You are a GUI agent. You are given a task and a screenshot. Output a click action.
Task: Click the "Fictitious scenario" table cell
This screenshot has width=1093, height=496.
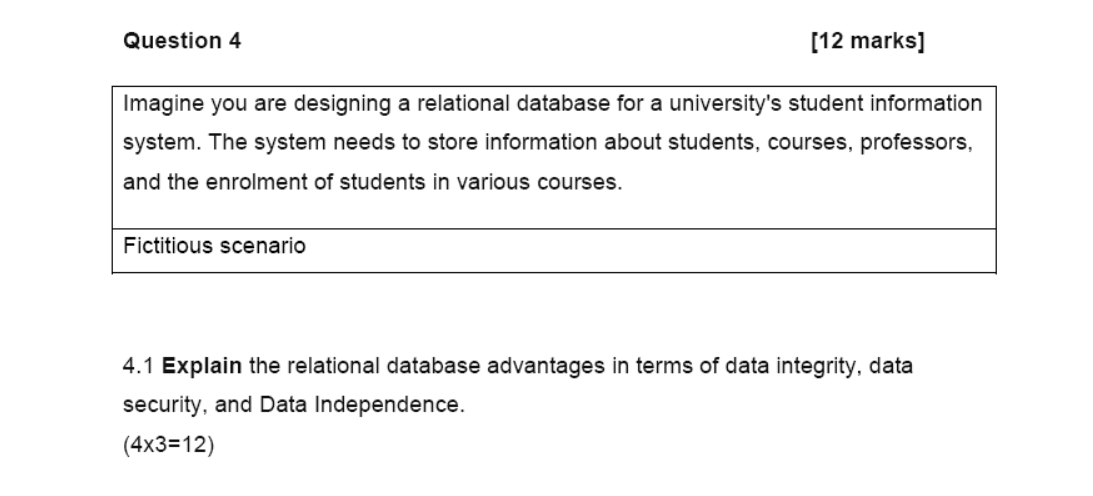click(x=554, y=251)
